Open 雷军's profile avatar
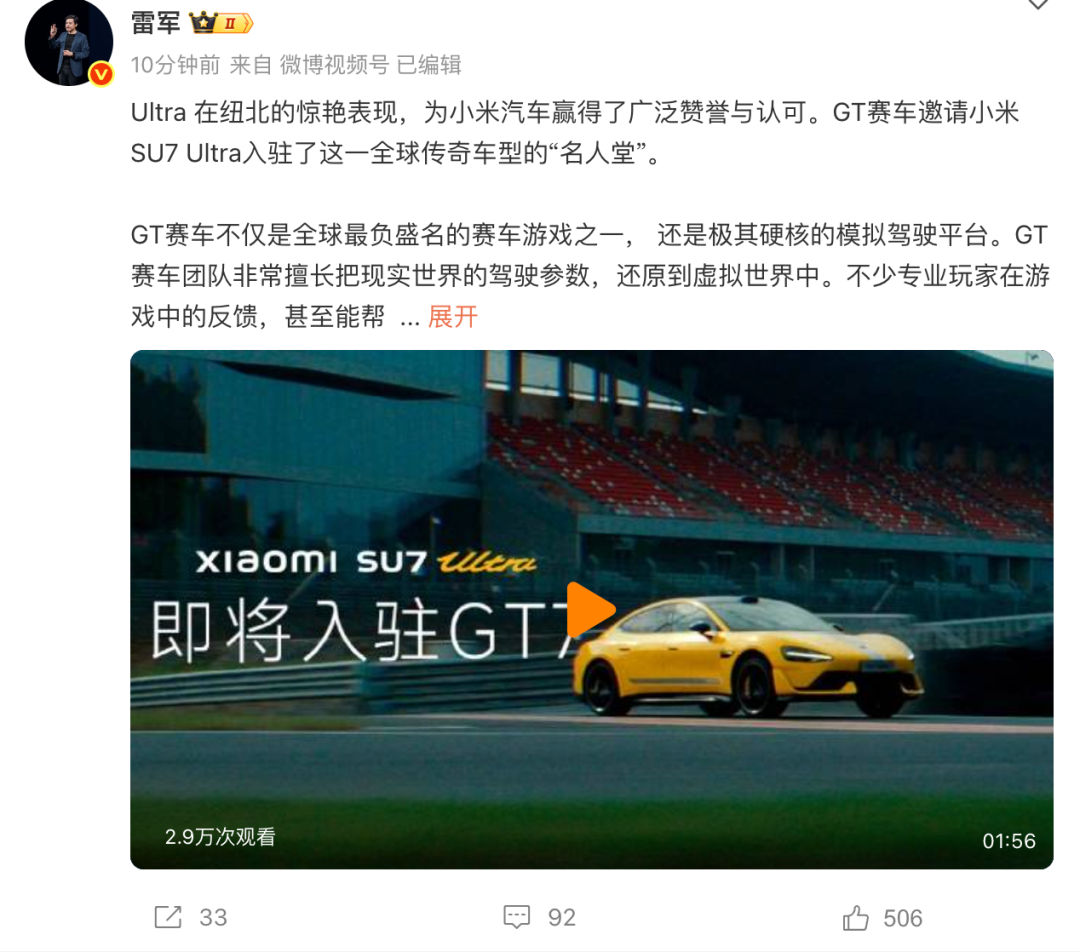This screenshot has height=952, width=1080. (69, 43)
